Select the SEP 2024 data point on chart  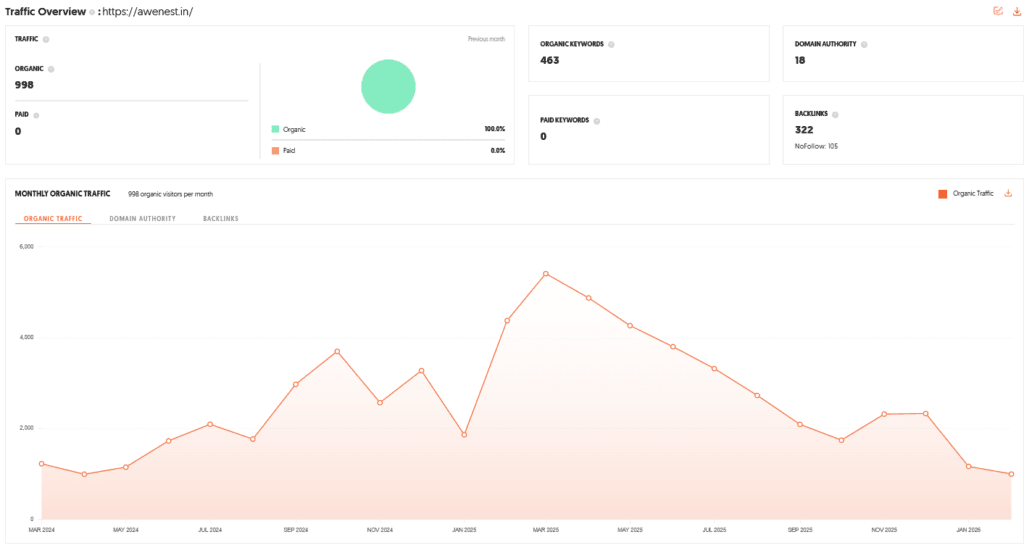[296, 384]
